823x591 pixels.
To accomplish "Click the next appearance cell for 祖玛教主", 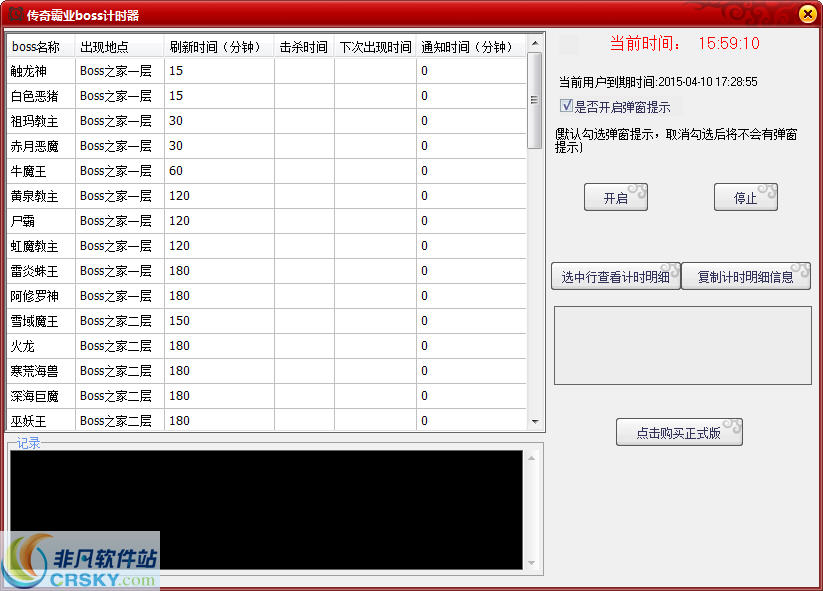I will (x=375, y=121).
